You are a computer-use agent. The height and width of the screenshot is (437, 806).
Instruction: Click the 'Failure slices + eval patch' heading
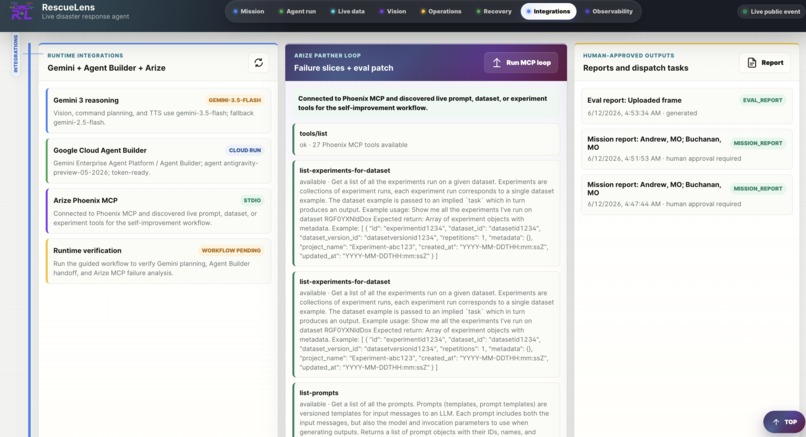[x=343, y=68]
